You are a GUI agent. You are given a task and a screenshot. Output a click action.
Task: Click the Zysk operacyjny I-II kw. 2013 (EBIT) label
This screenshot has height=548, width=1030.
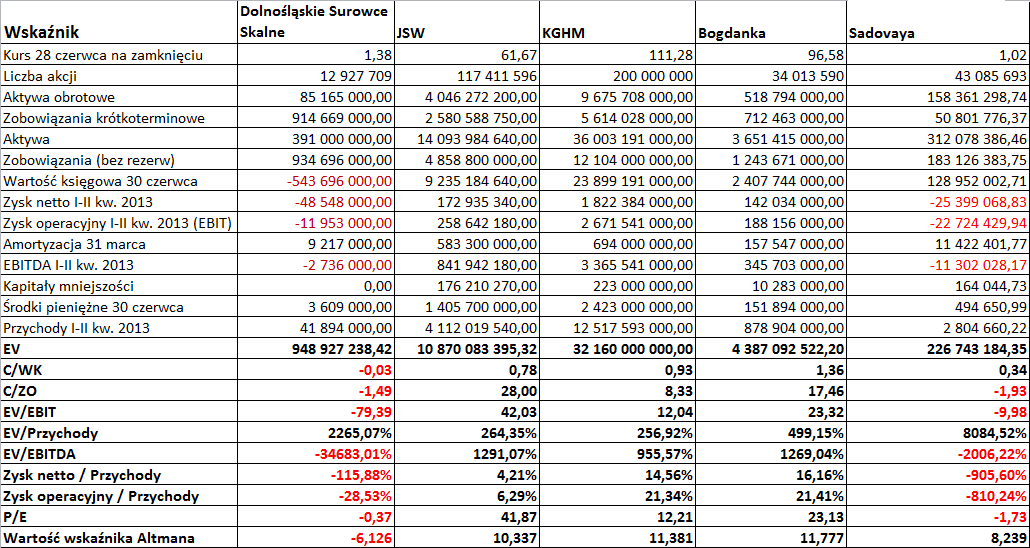(x=118, y=223)
